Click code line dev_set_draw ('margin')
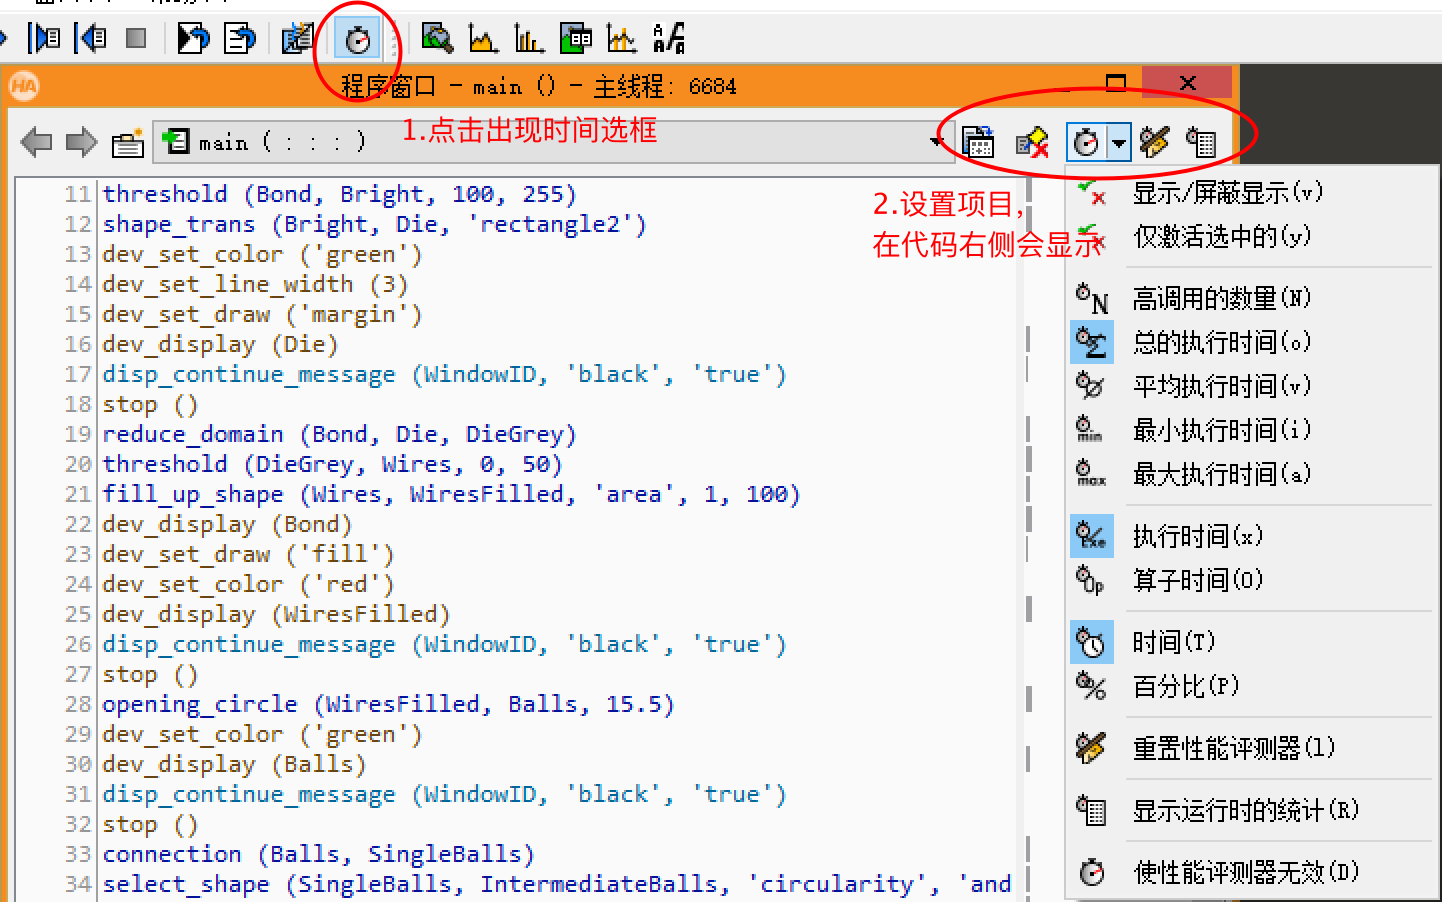Screen dimensions: 1442x902 point(262,314)
